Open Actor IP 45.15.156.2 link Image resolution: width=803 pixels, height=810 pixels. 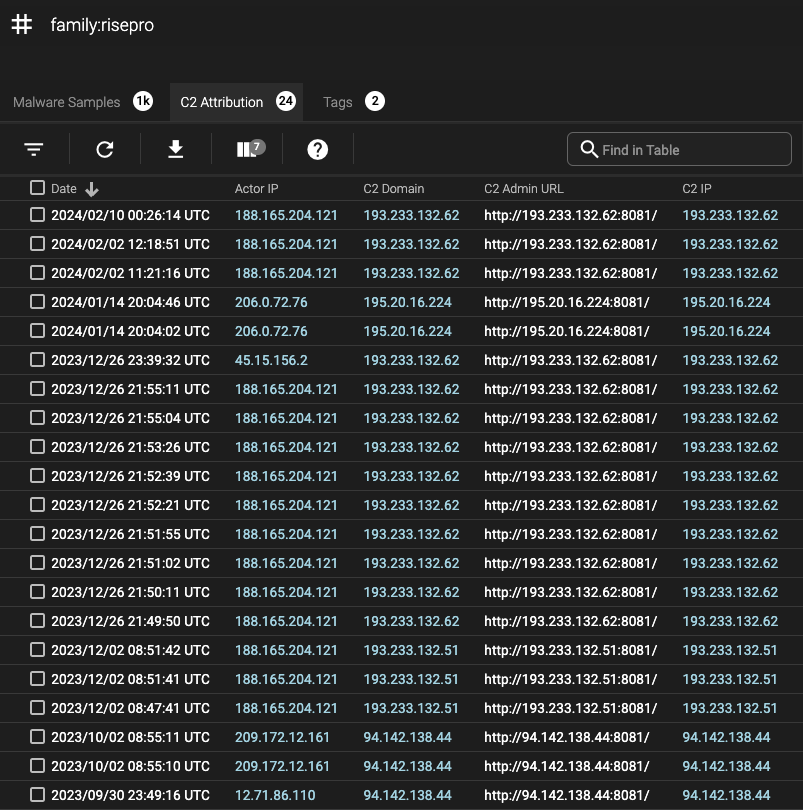[271, 360]
